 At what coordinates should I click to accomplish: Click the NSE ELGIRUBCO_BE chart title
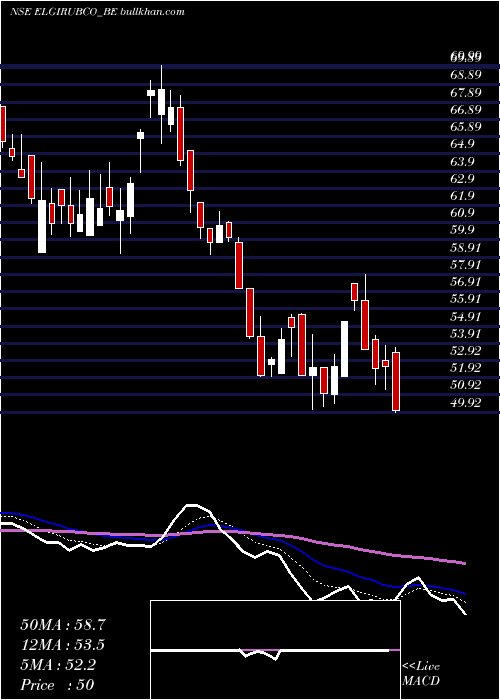pyautogui.click(x=97, y=12)
